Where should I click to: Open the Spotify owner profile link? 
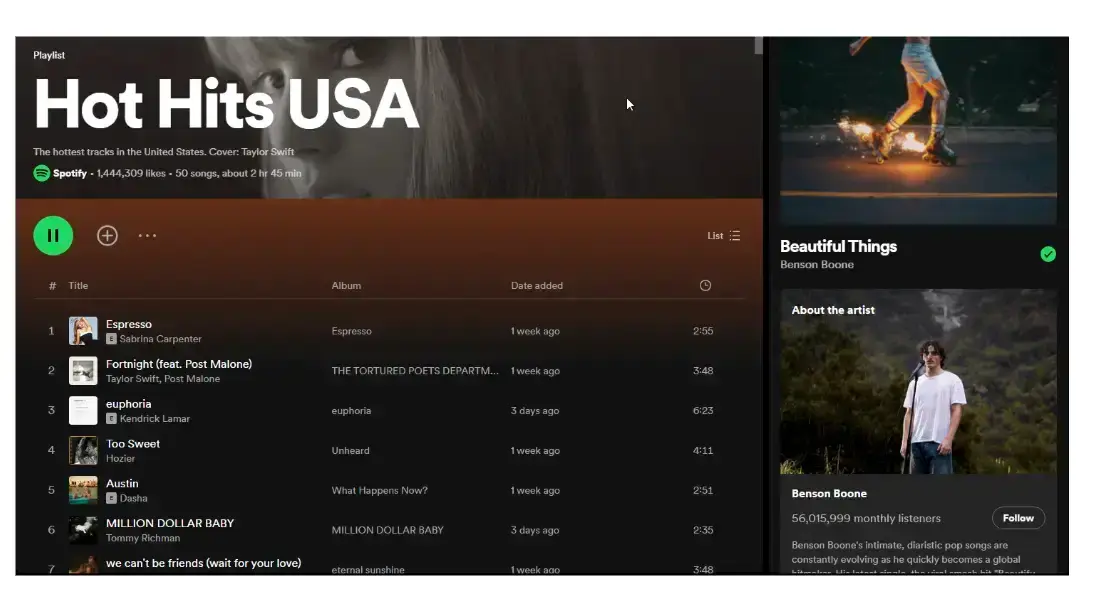tap(69, 173)
